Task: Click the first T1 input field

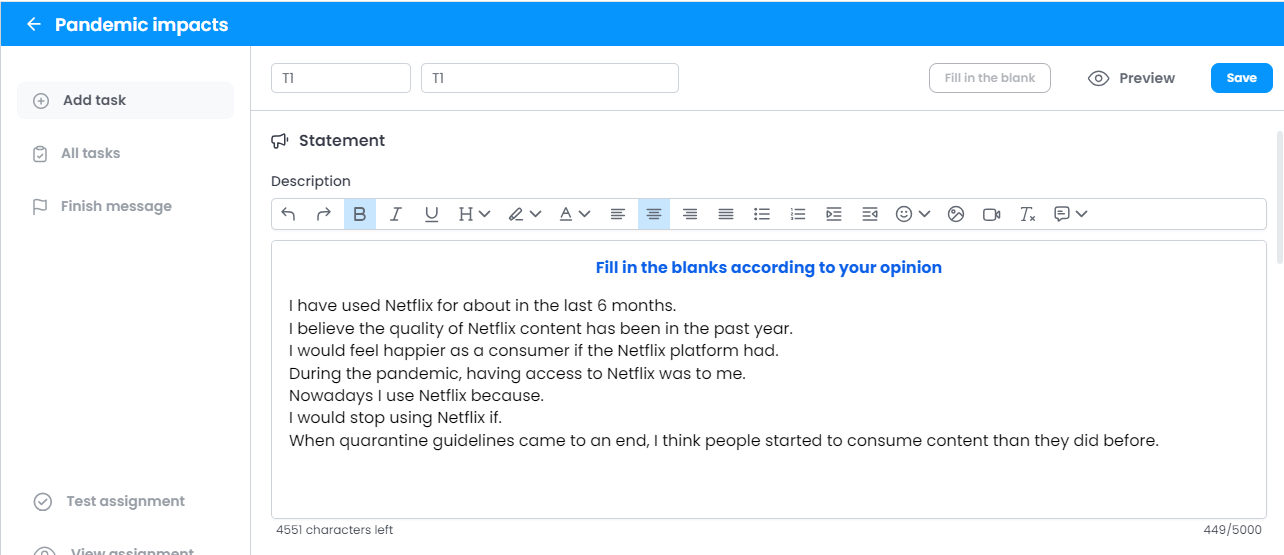Action: pyautogui.click(x=341, y=78)
